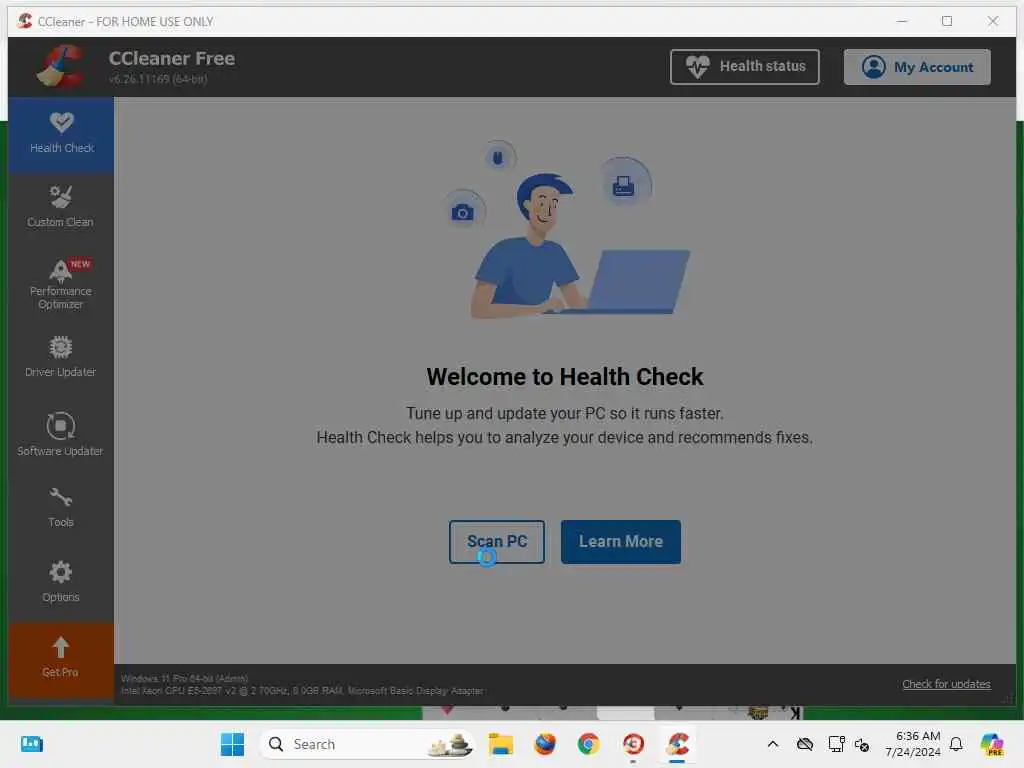Open the Copilot preview icon

[991, 744]
